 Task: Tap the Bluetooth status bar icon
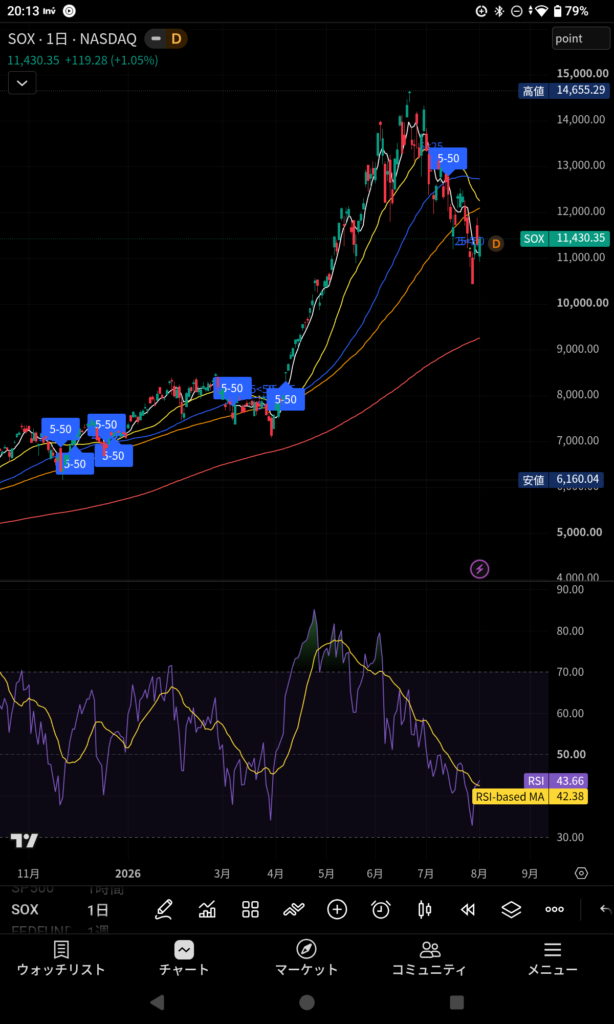click(498, 11)
